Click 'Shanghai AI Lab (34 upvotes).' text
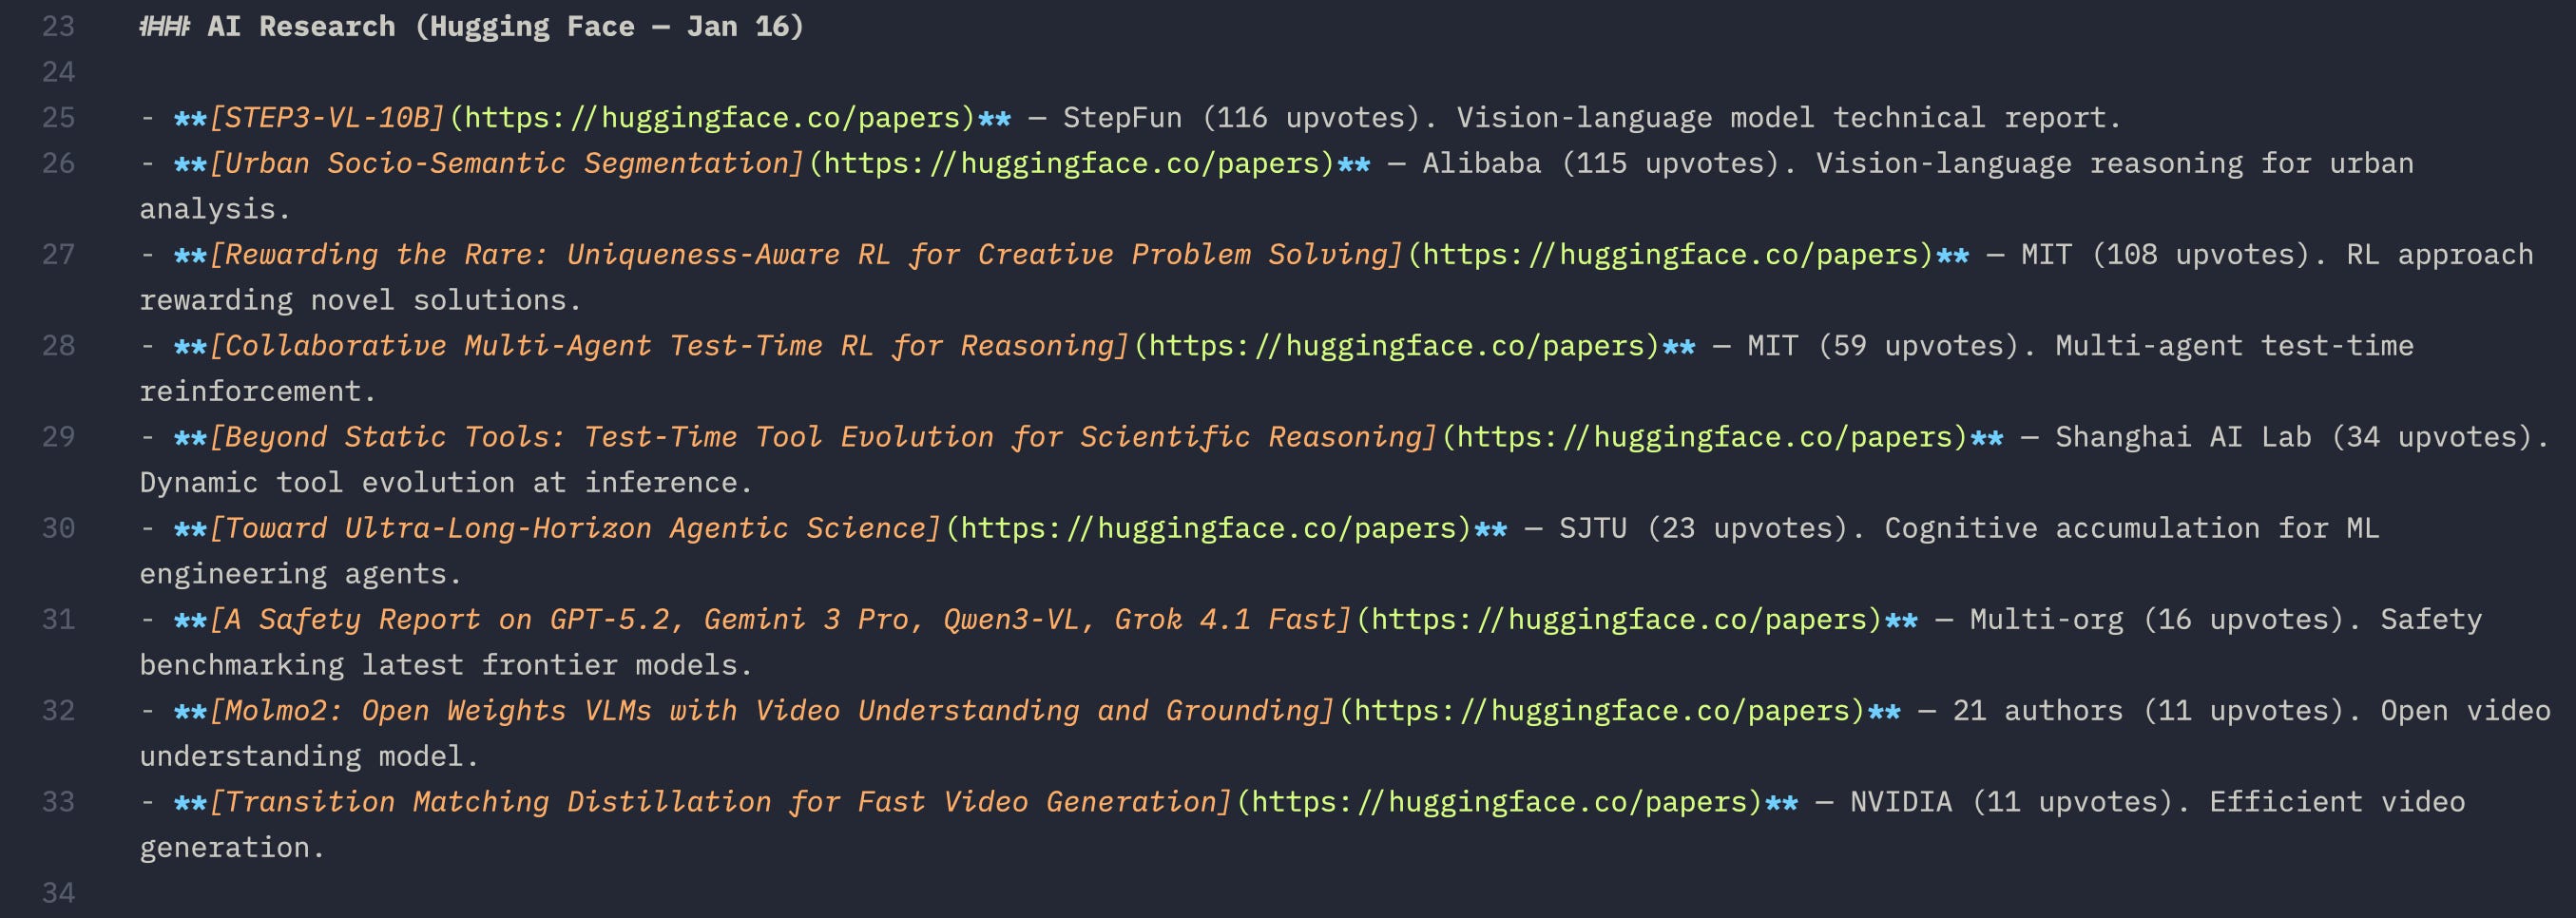Viewport: 2576px width, 918px height. point(2302,437)
